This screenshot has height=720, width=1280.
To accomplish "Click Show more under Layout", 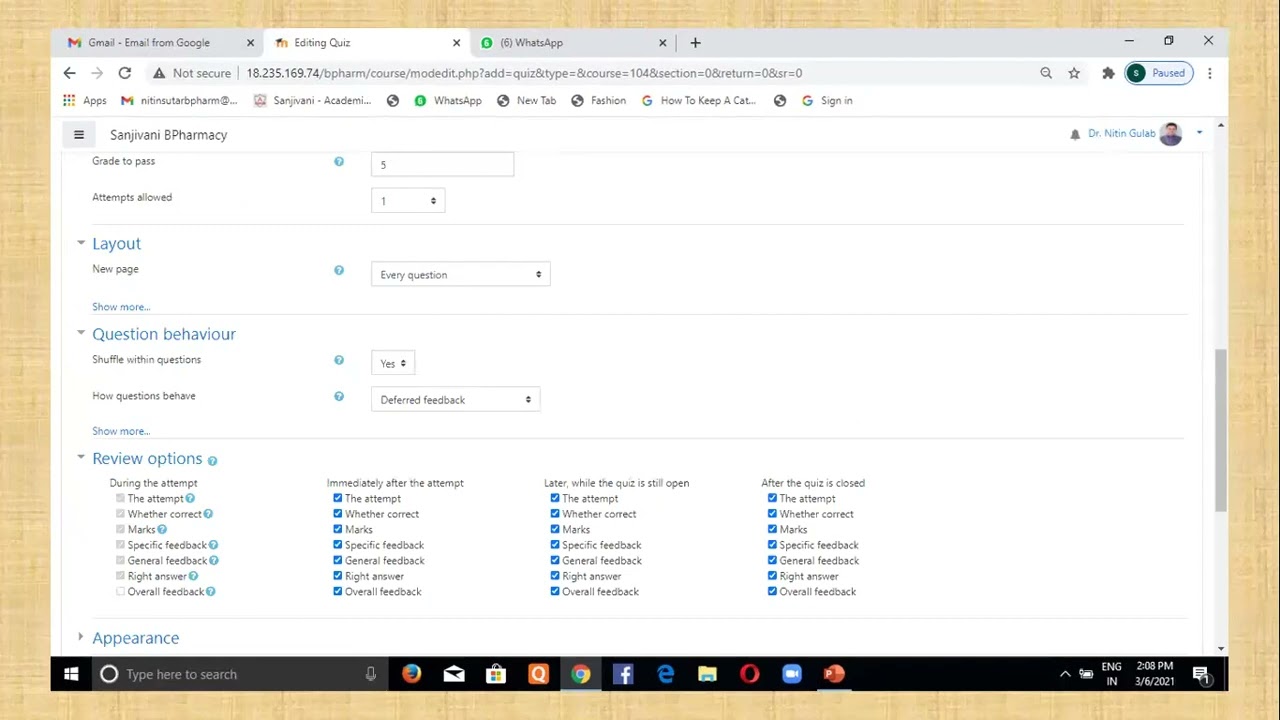I will pyautogui.click(x=121, y=307).
